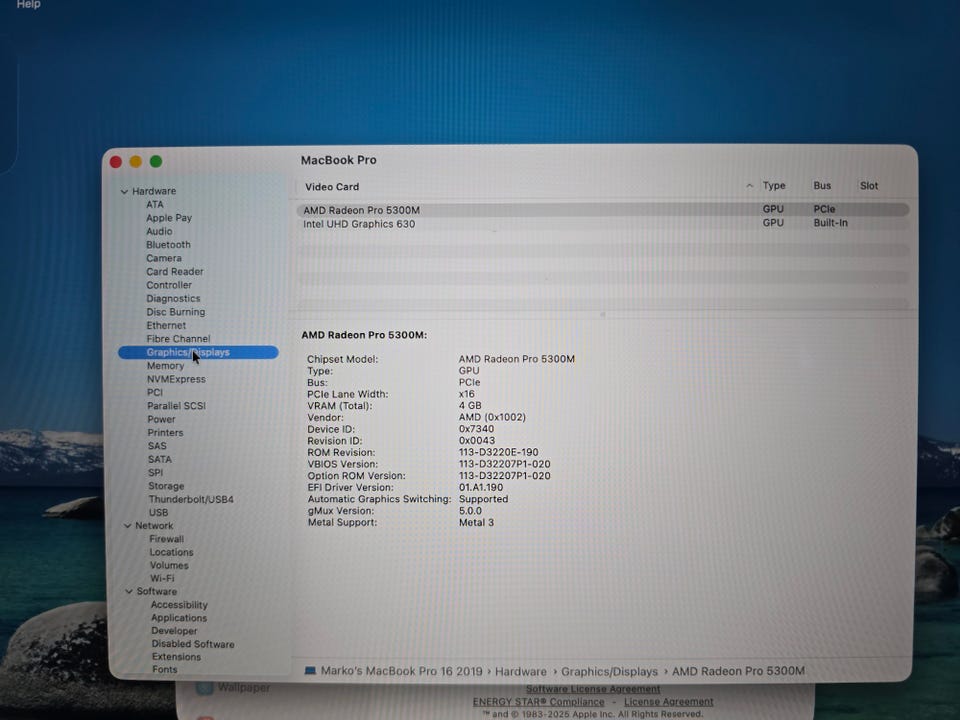Select NVMExpress in the sidebar
The height and width of the screenshot is (720, 960).
pos(176,379)
